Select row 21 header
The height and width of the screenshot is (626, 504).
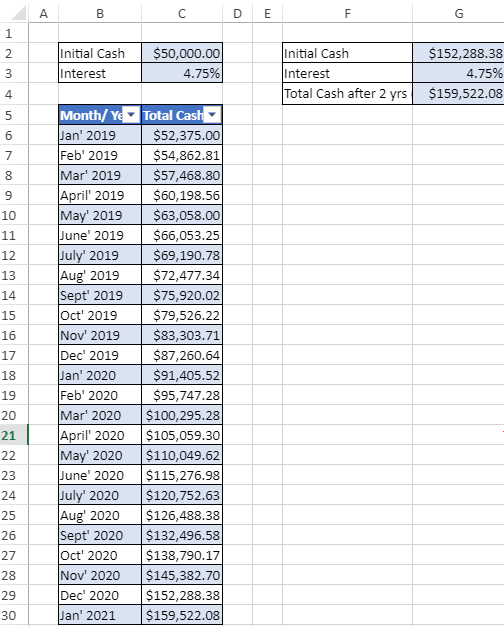[x=9, y=435]
